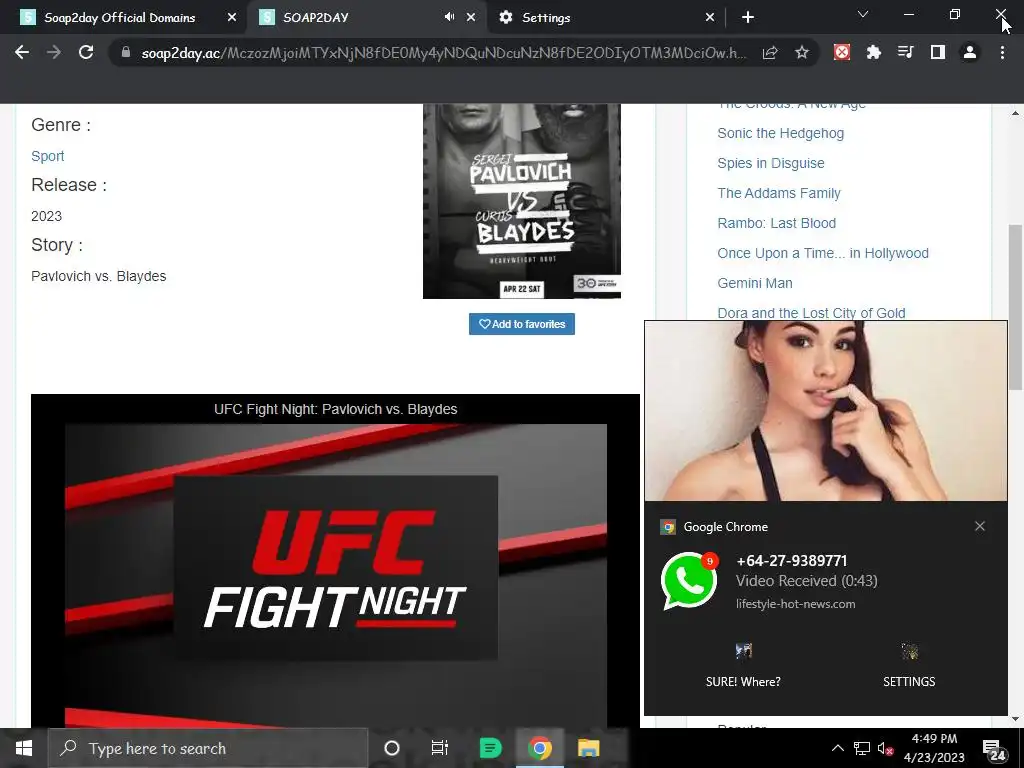The width and height of the screenshot is (1024, 768).
Task: Share this page icon in address bar
Action: click(x=770, y=53)
